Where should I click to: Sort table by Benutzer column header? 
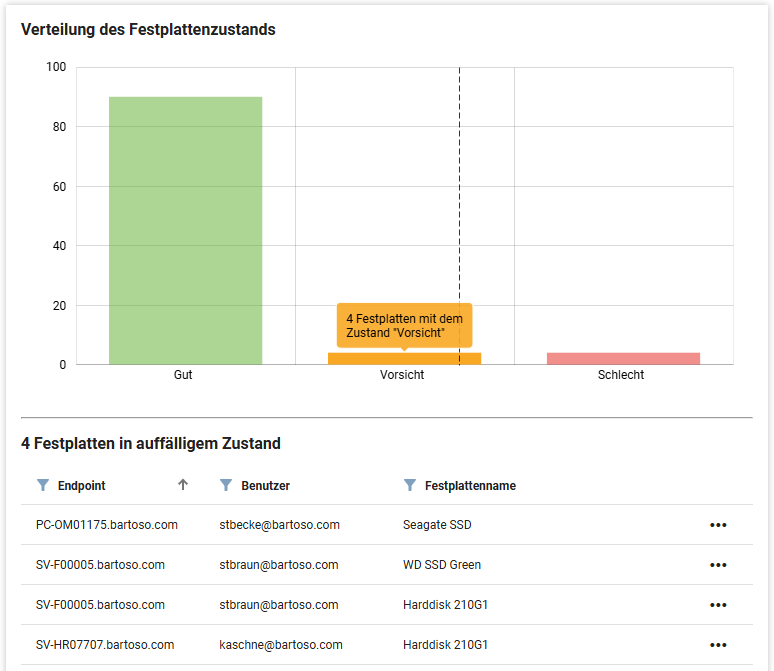click(265, 486)
